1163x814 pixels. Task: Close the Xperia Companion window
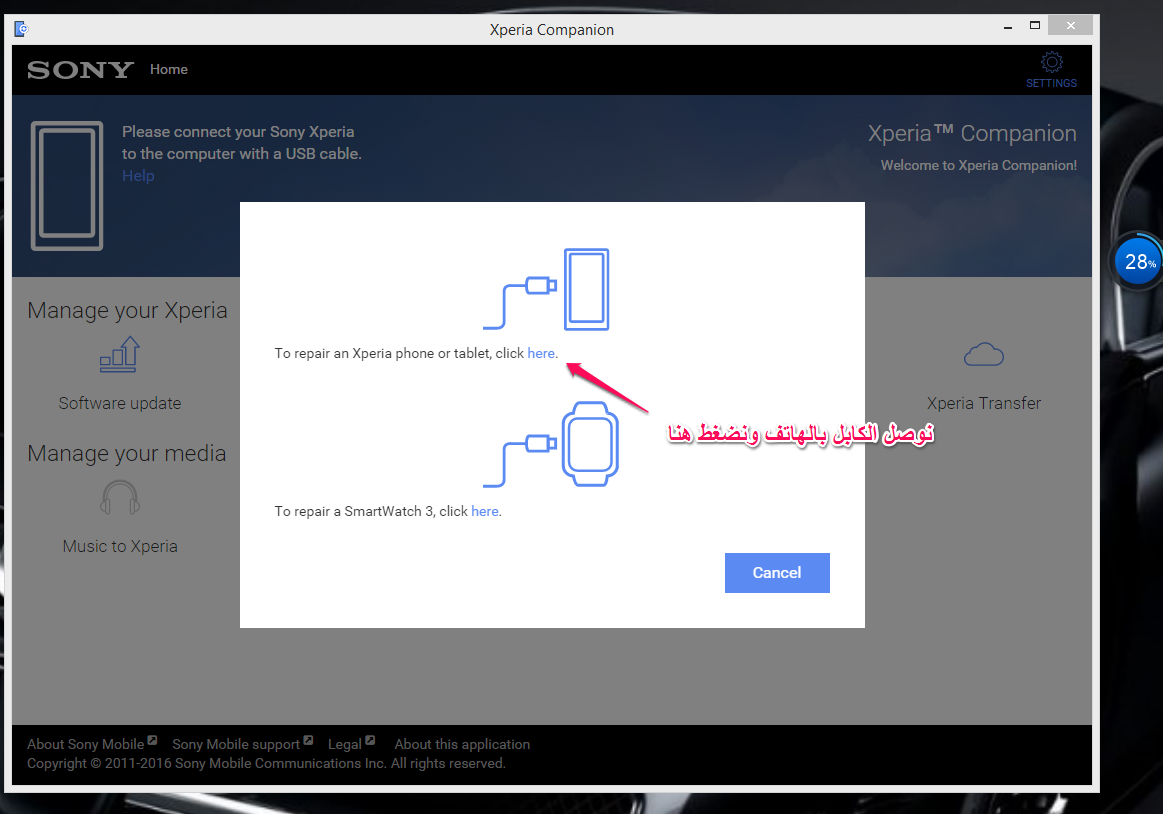pyautogui.click(x=1070, y=26)
